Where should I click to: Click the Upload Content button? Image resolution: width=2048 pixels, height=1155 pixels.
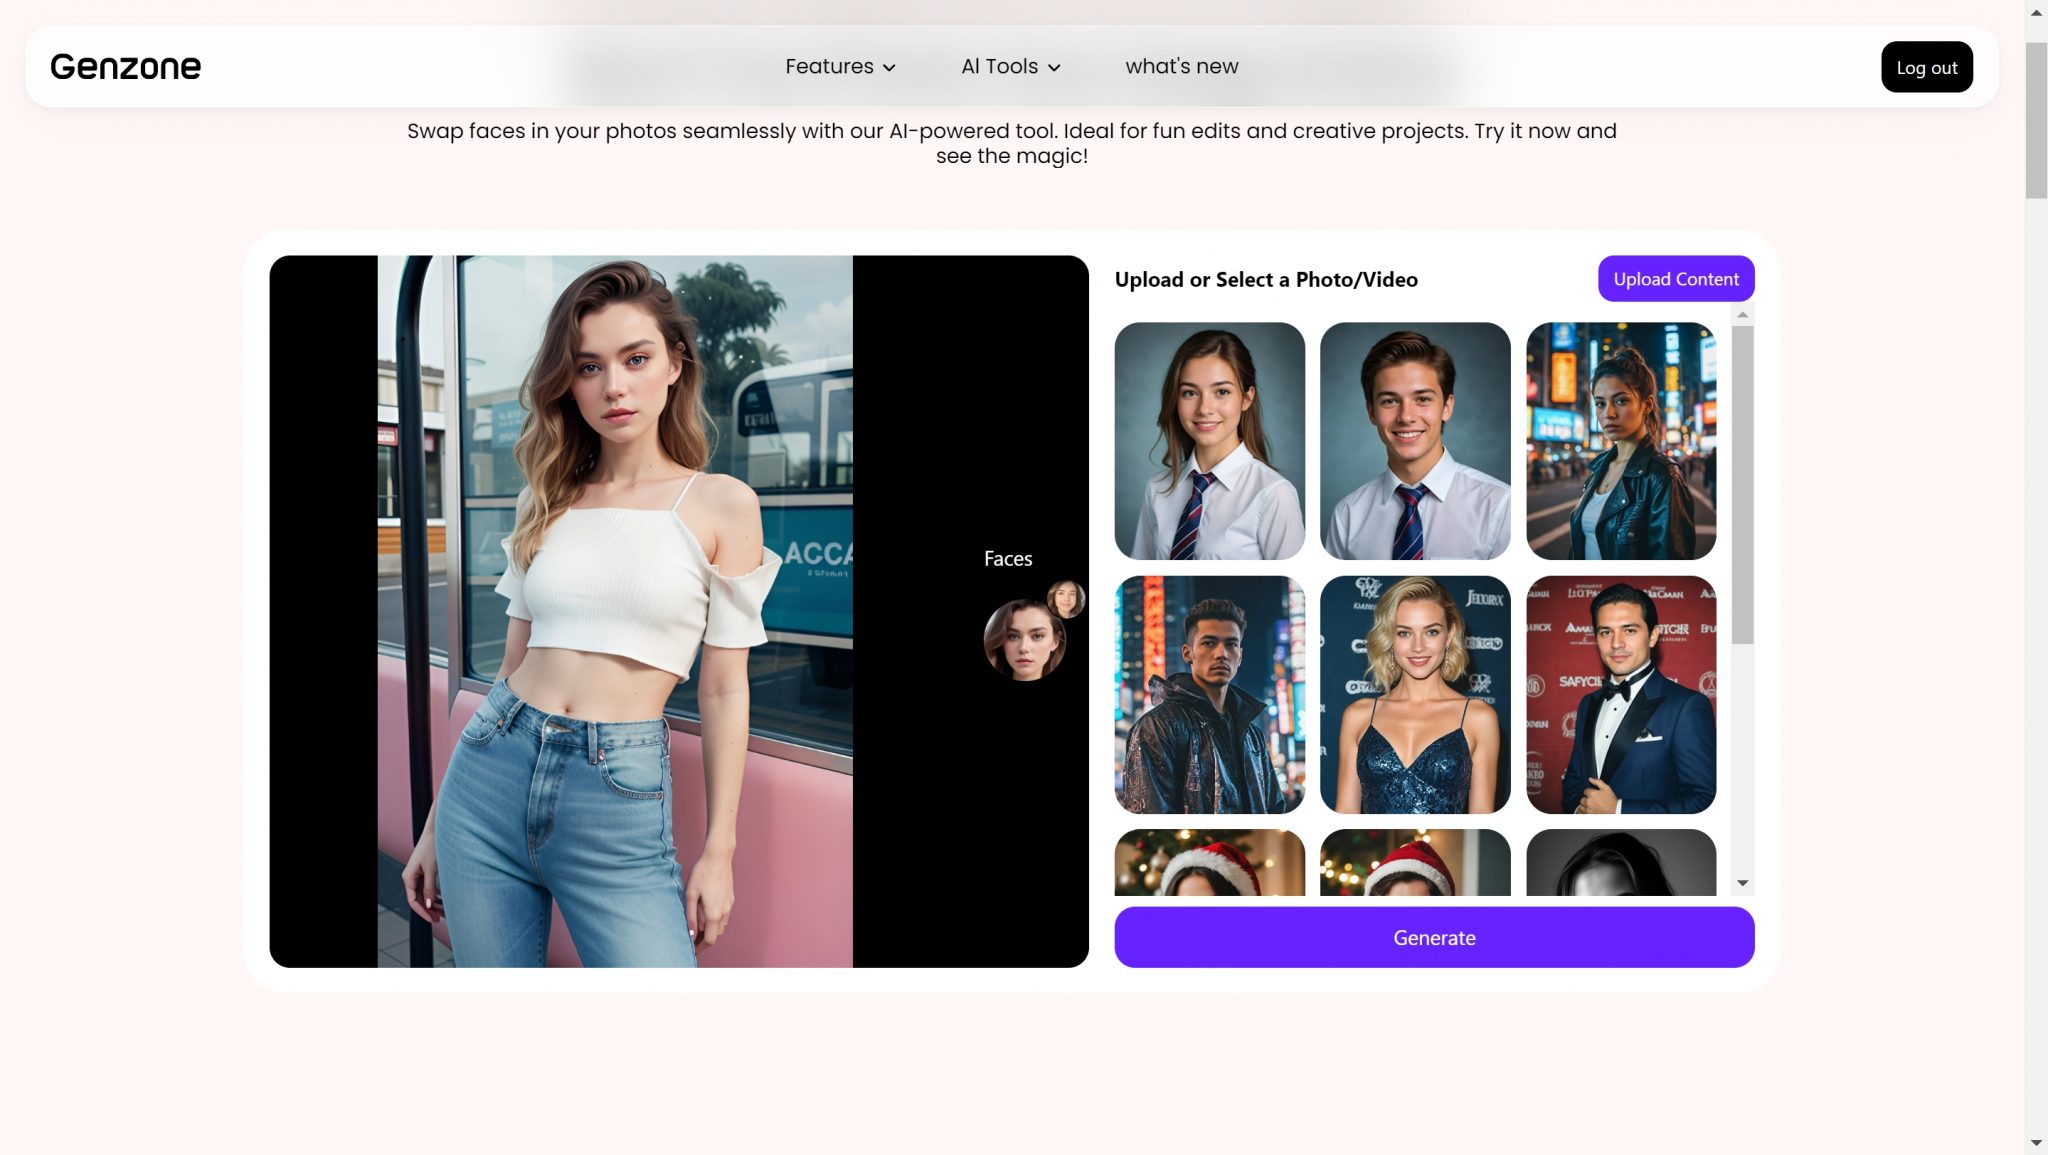click(x=1676, y=279)
